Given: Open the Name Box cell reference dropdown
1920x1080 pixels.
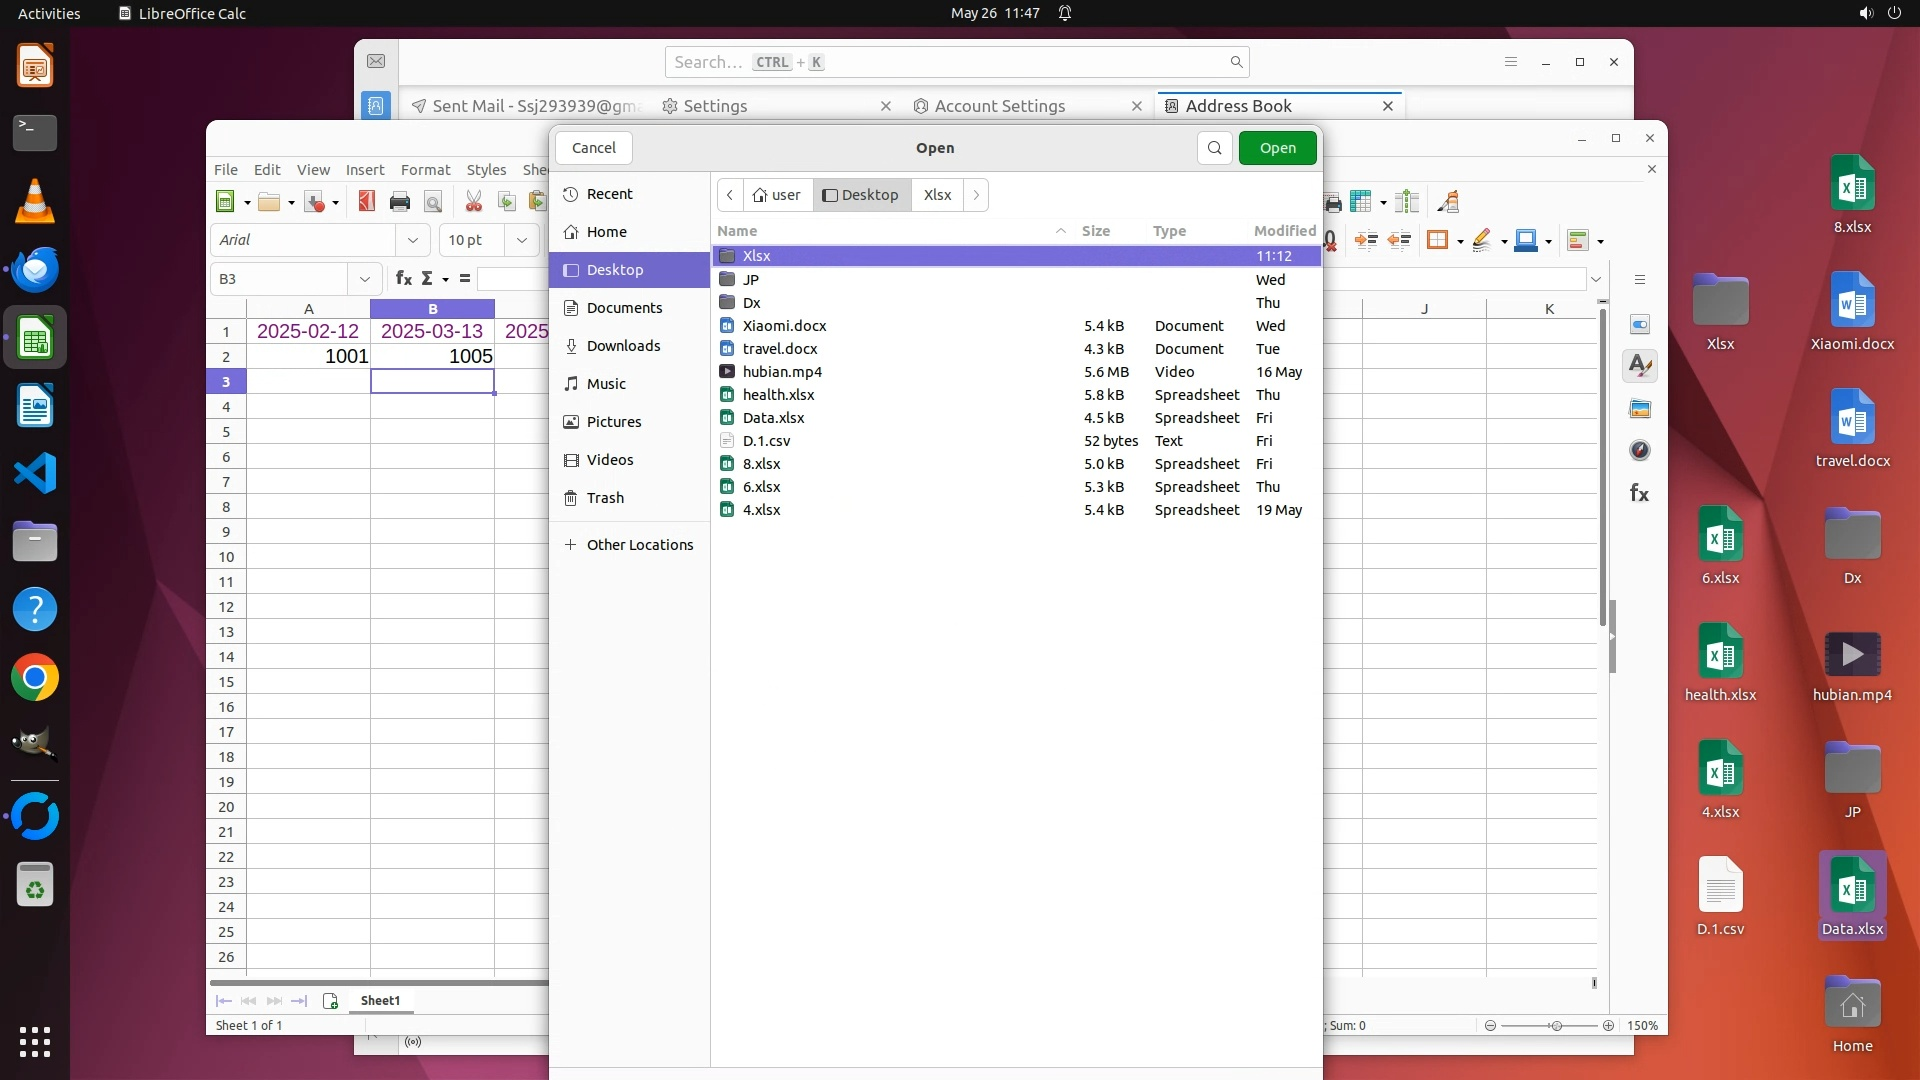Looking at the screenshot, I should pos(364,279).
